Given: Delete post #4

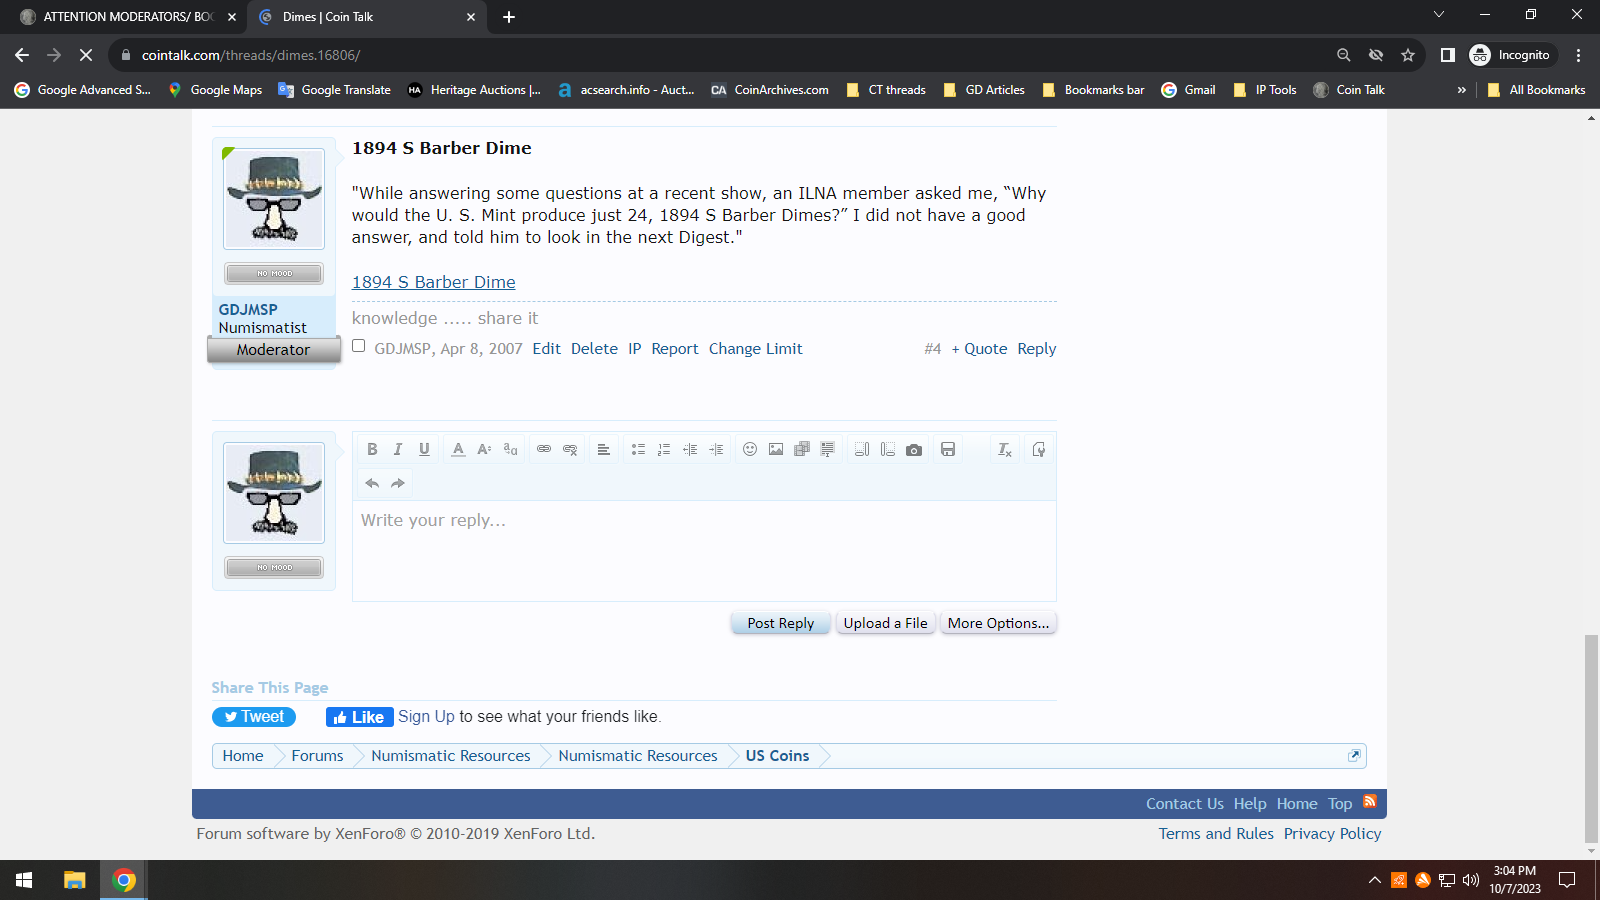Looking at the screenshot, I should click(x=594, y=349).
